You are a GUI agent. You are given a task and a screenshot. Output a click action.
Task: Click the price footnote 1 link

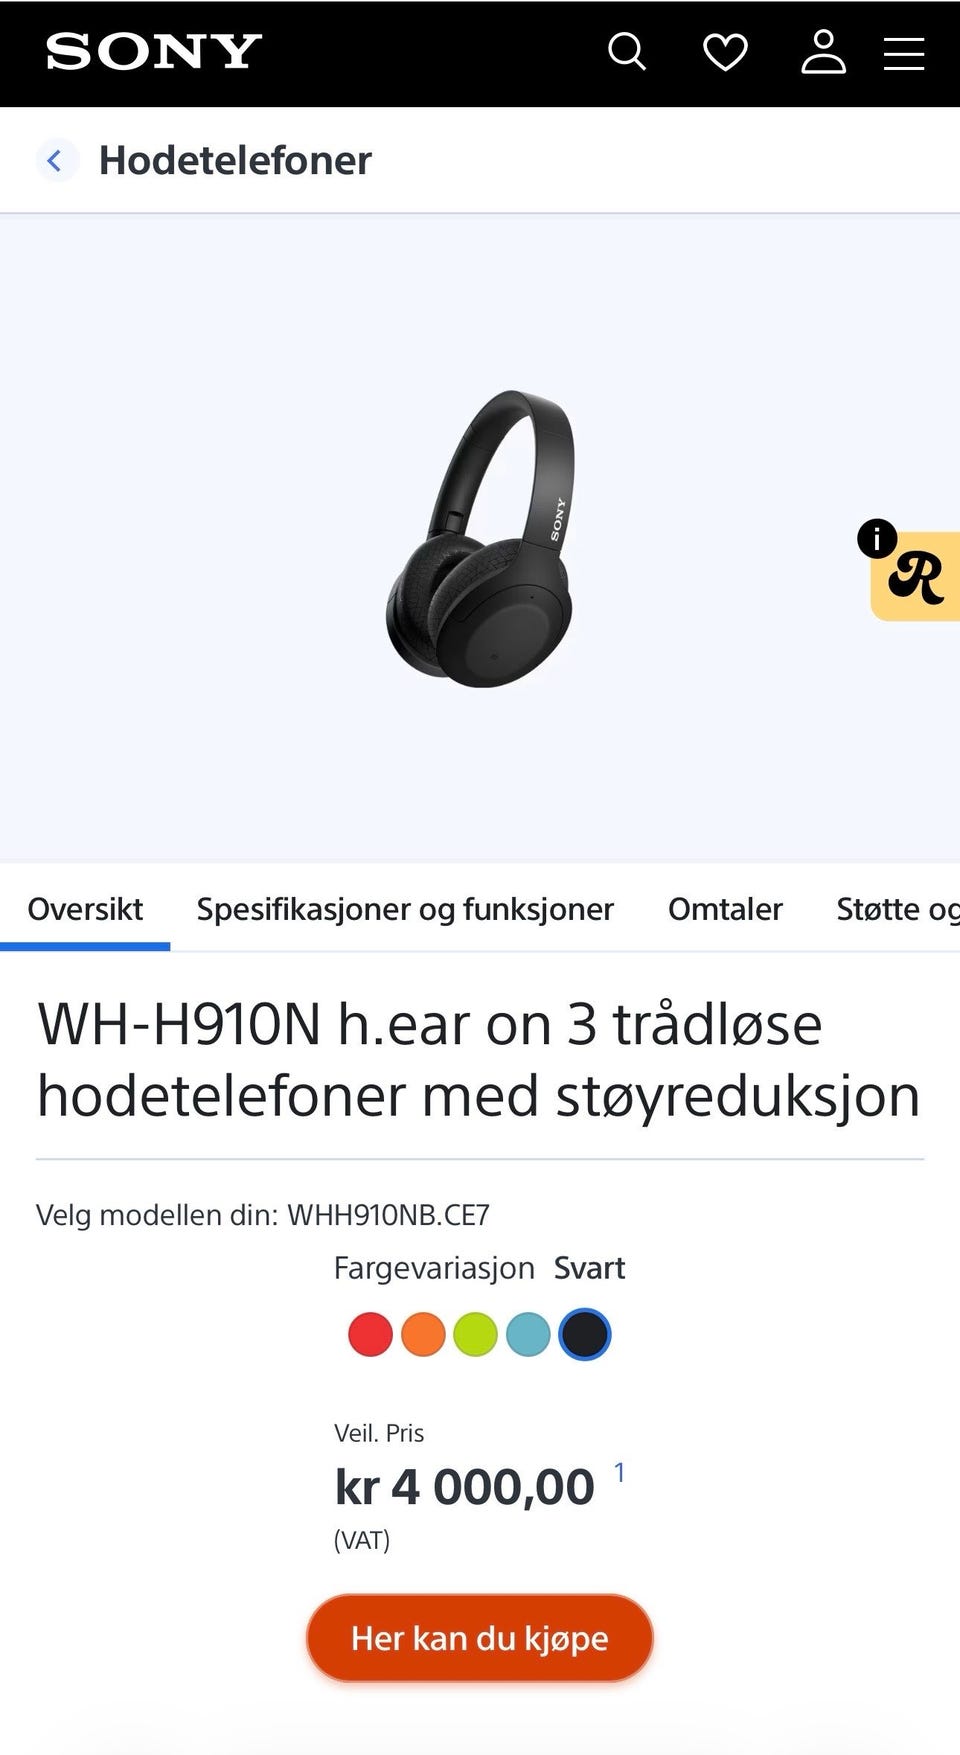click(620, 1472)
